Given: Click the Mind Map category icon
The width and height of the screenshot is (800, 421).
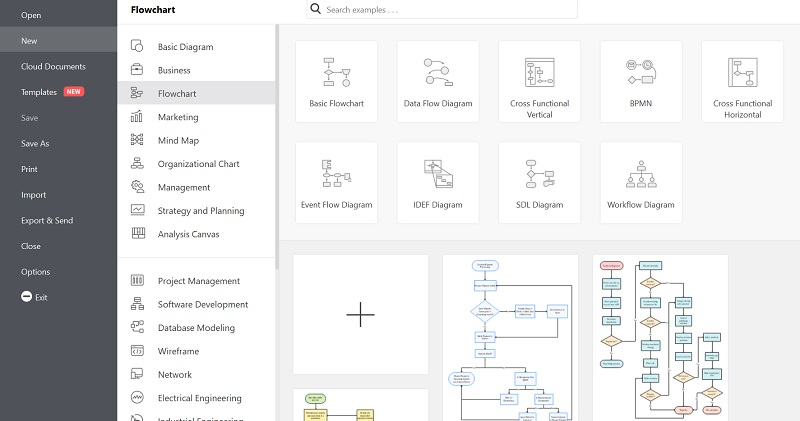Looking at the screenshot, I should pyautogui.click(x=137, y=140).
